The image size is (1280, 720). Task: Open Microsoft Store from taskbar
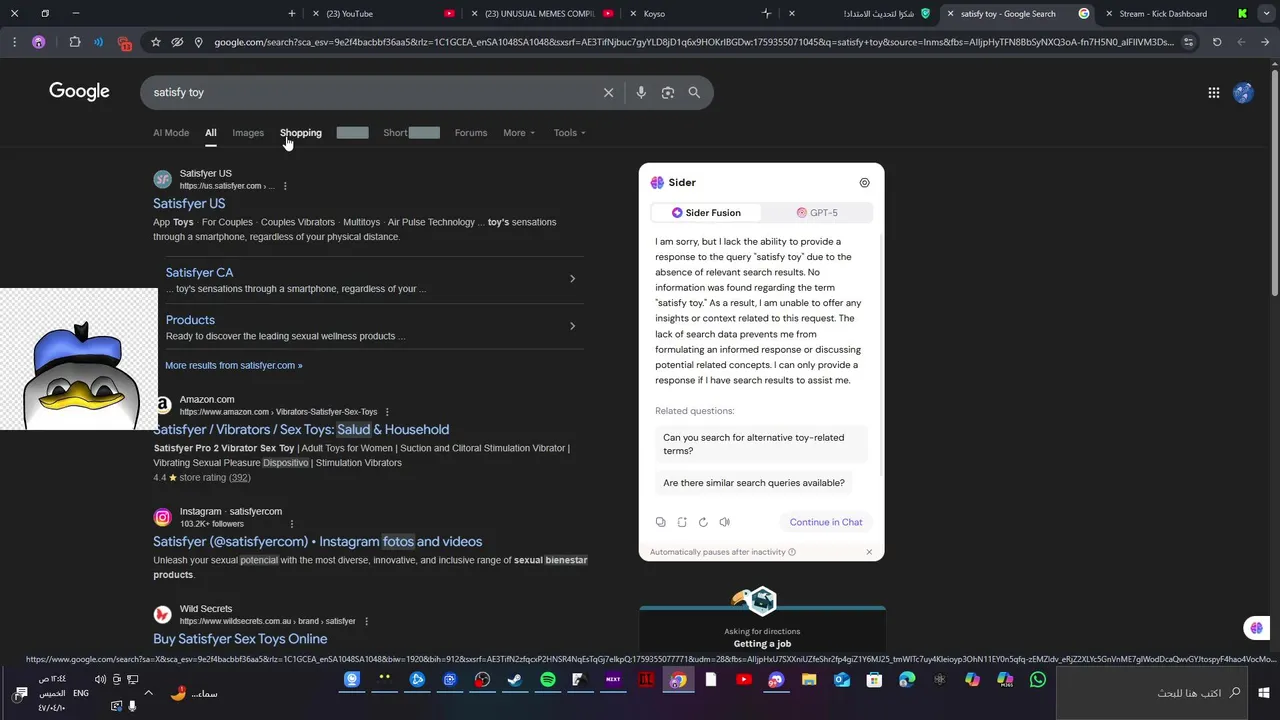coord(874,680)
